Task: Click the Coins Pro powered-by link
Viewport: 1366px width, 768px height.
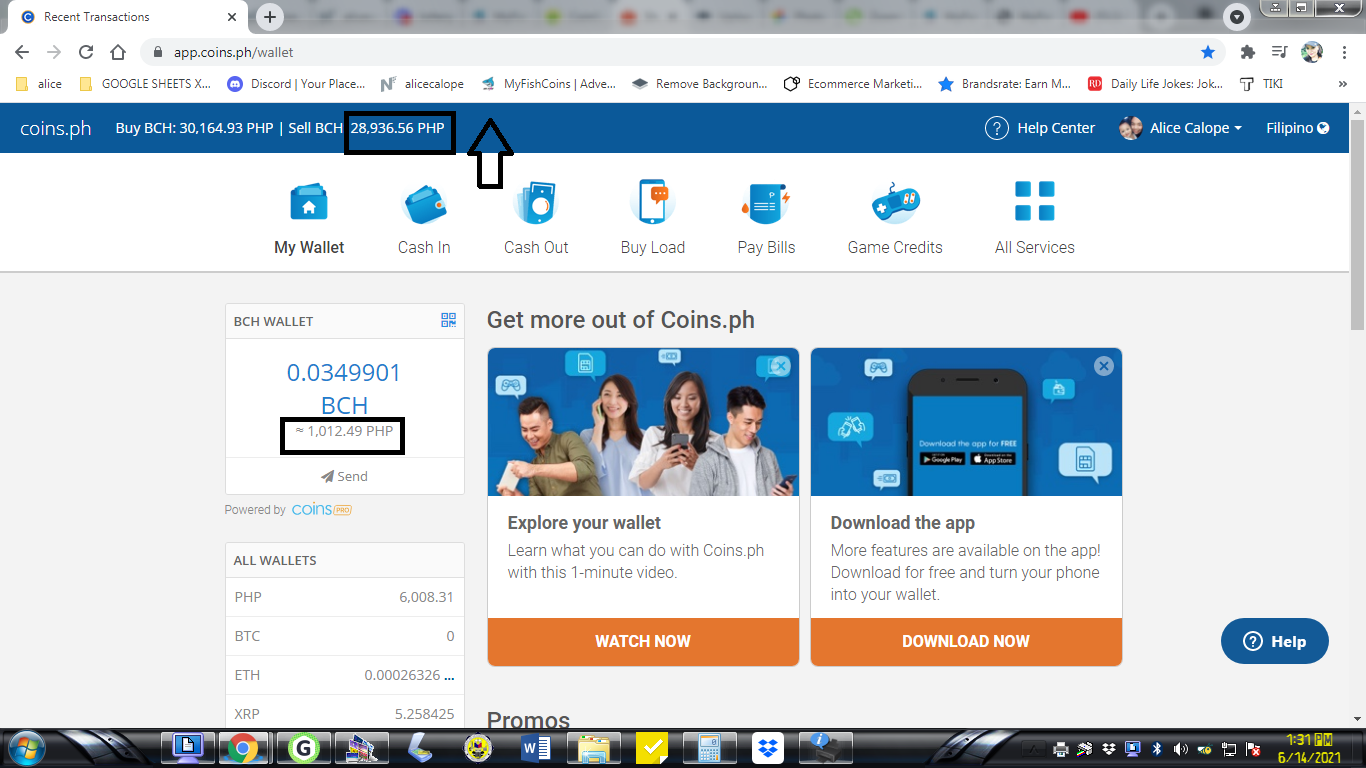Action: [321, 510]
